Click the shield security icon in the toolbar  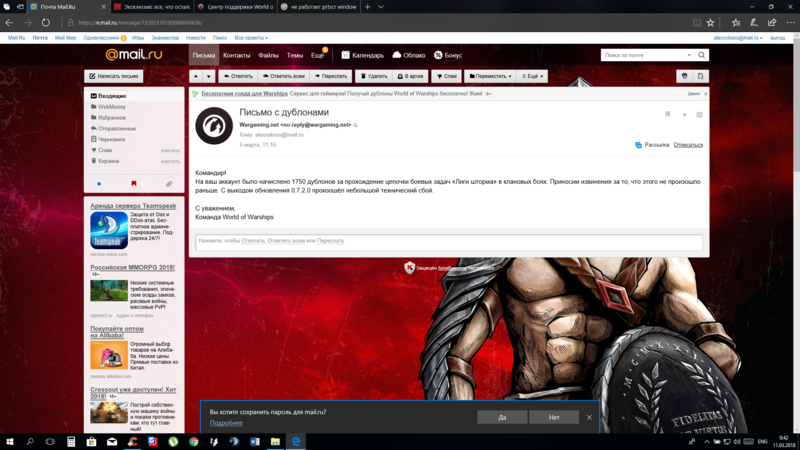pos(685,76)
